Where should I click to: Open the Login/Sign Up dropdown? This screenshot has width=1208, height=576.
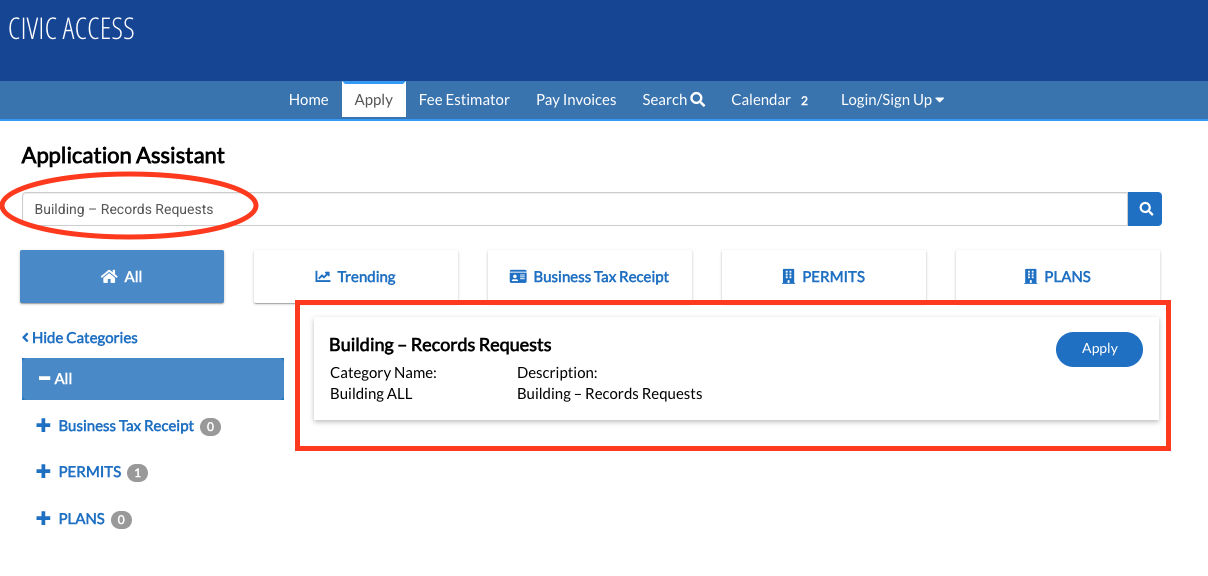[892, 100]
